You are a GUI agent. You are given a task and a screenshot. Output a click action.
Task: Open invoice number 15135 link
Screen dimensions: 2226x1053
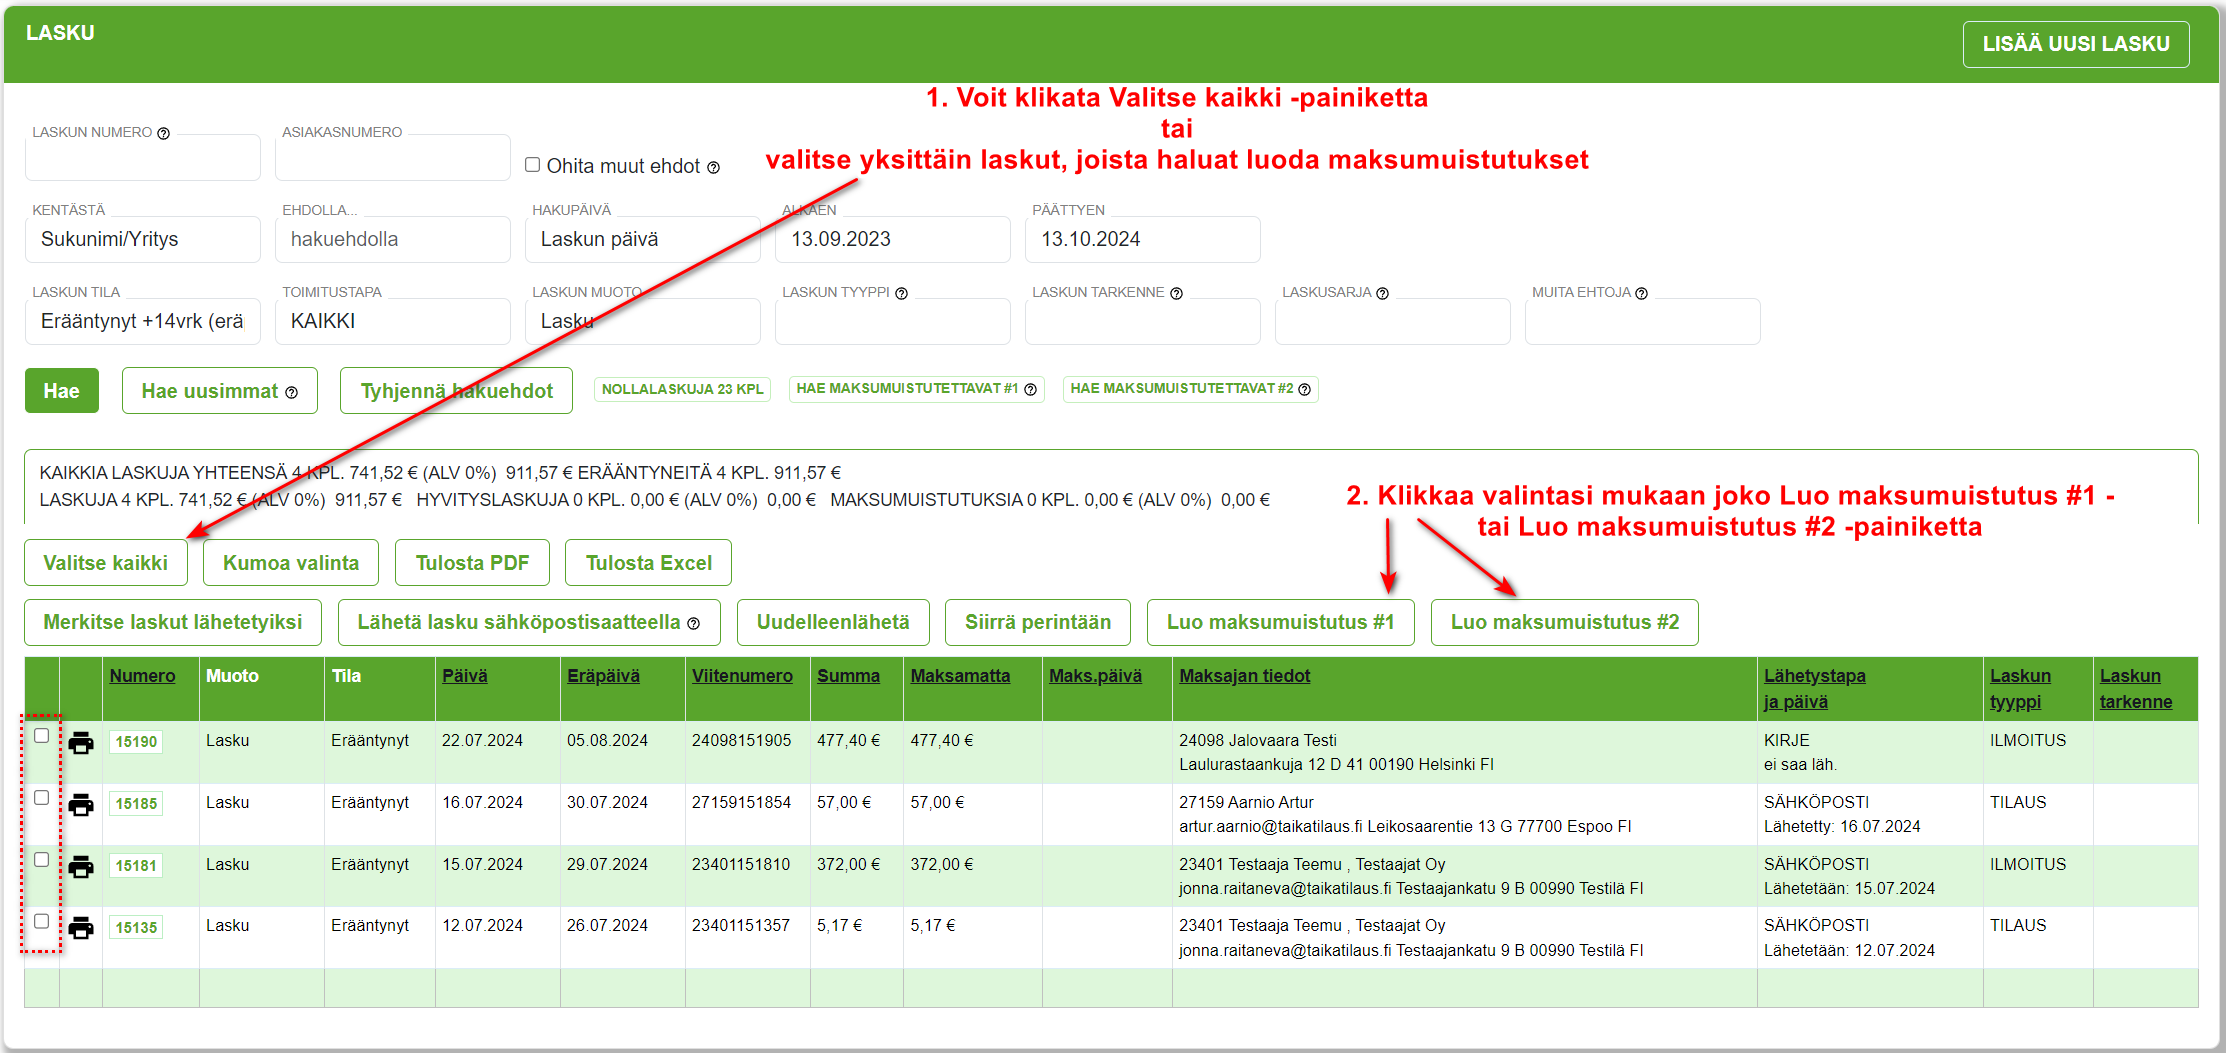click(x=136, y=928)
